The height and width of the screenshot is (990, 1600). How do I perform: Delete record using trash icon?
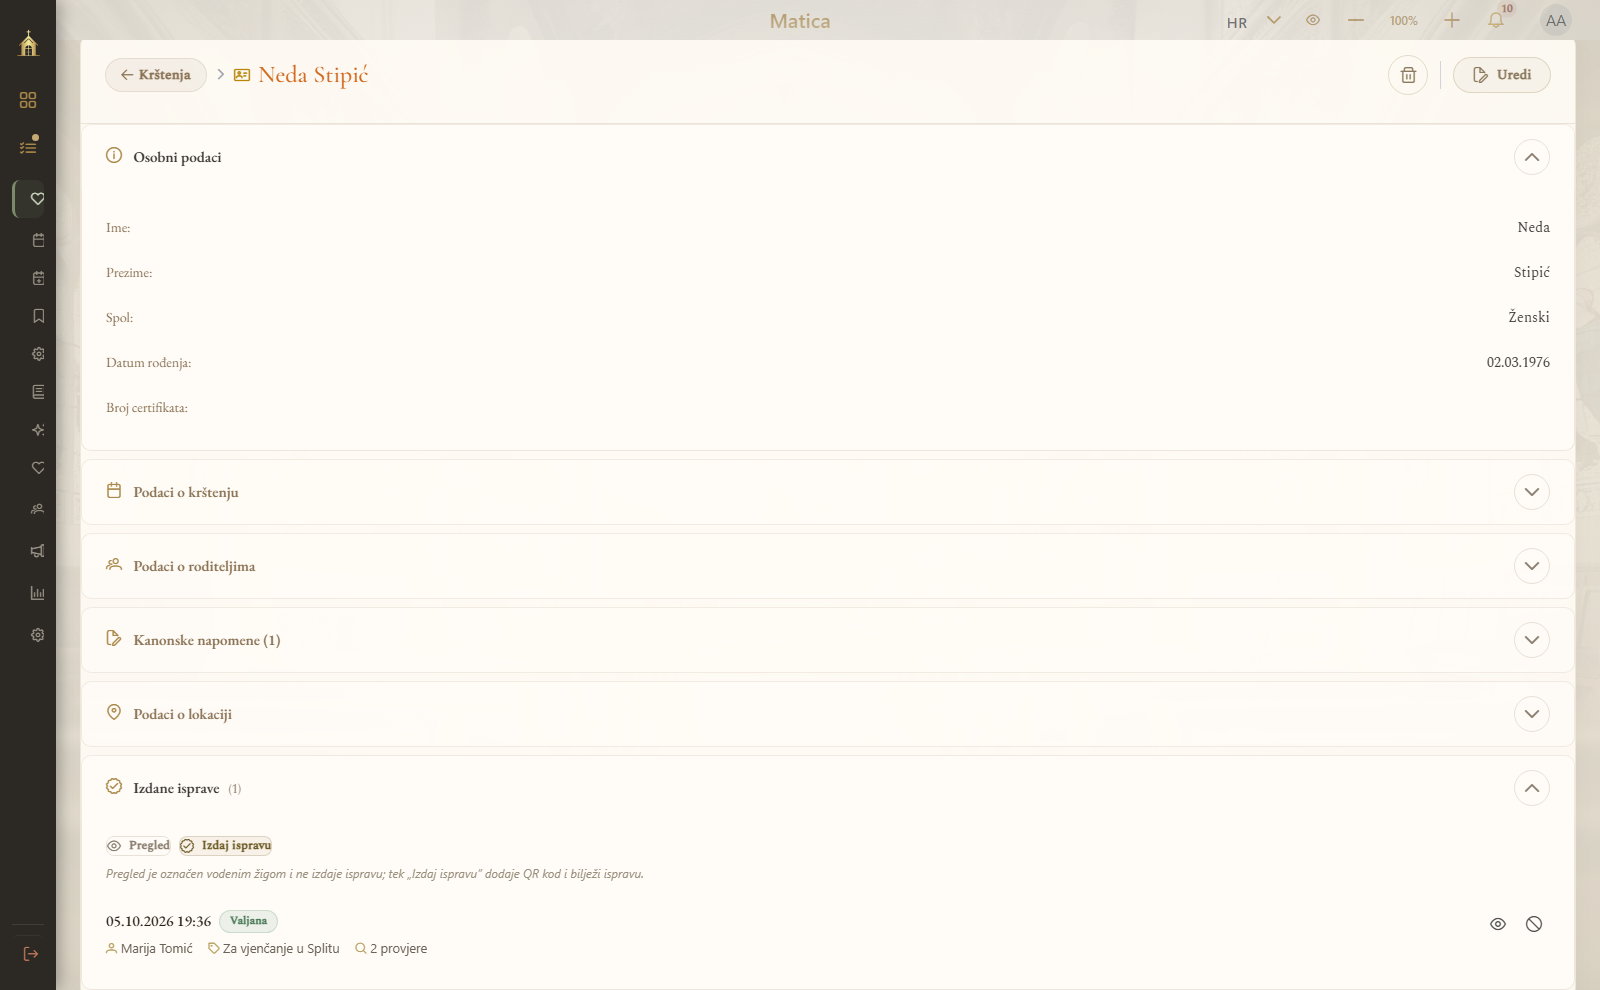pyautogui.click(x=1408, y=75)
